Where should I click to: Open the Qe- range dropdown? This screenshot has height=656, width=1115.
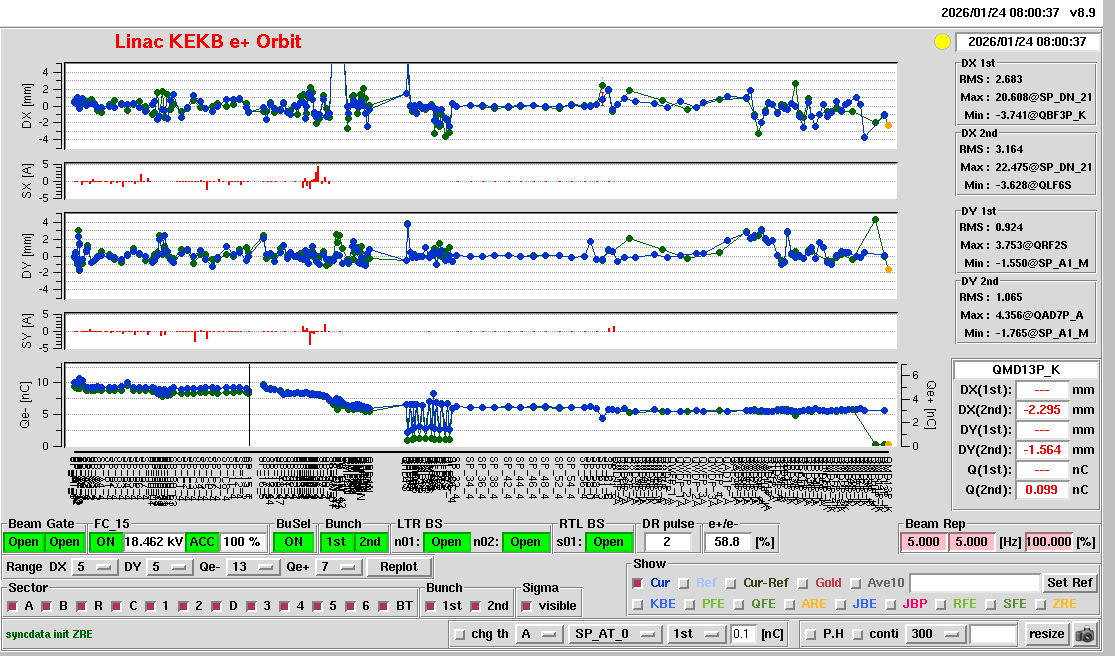tap(250, 567)
